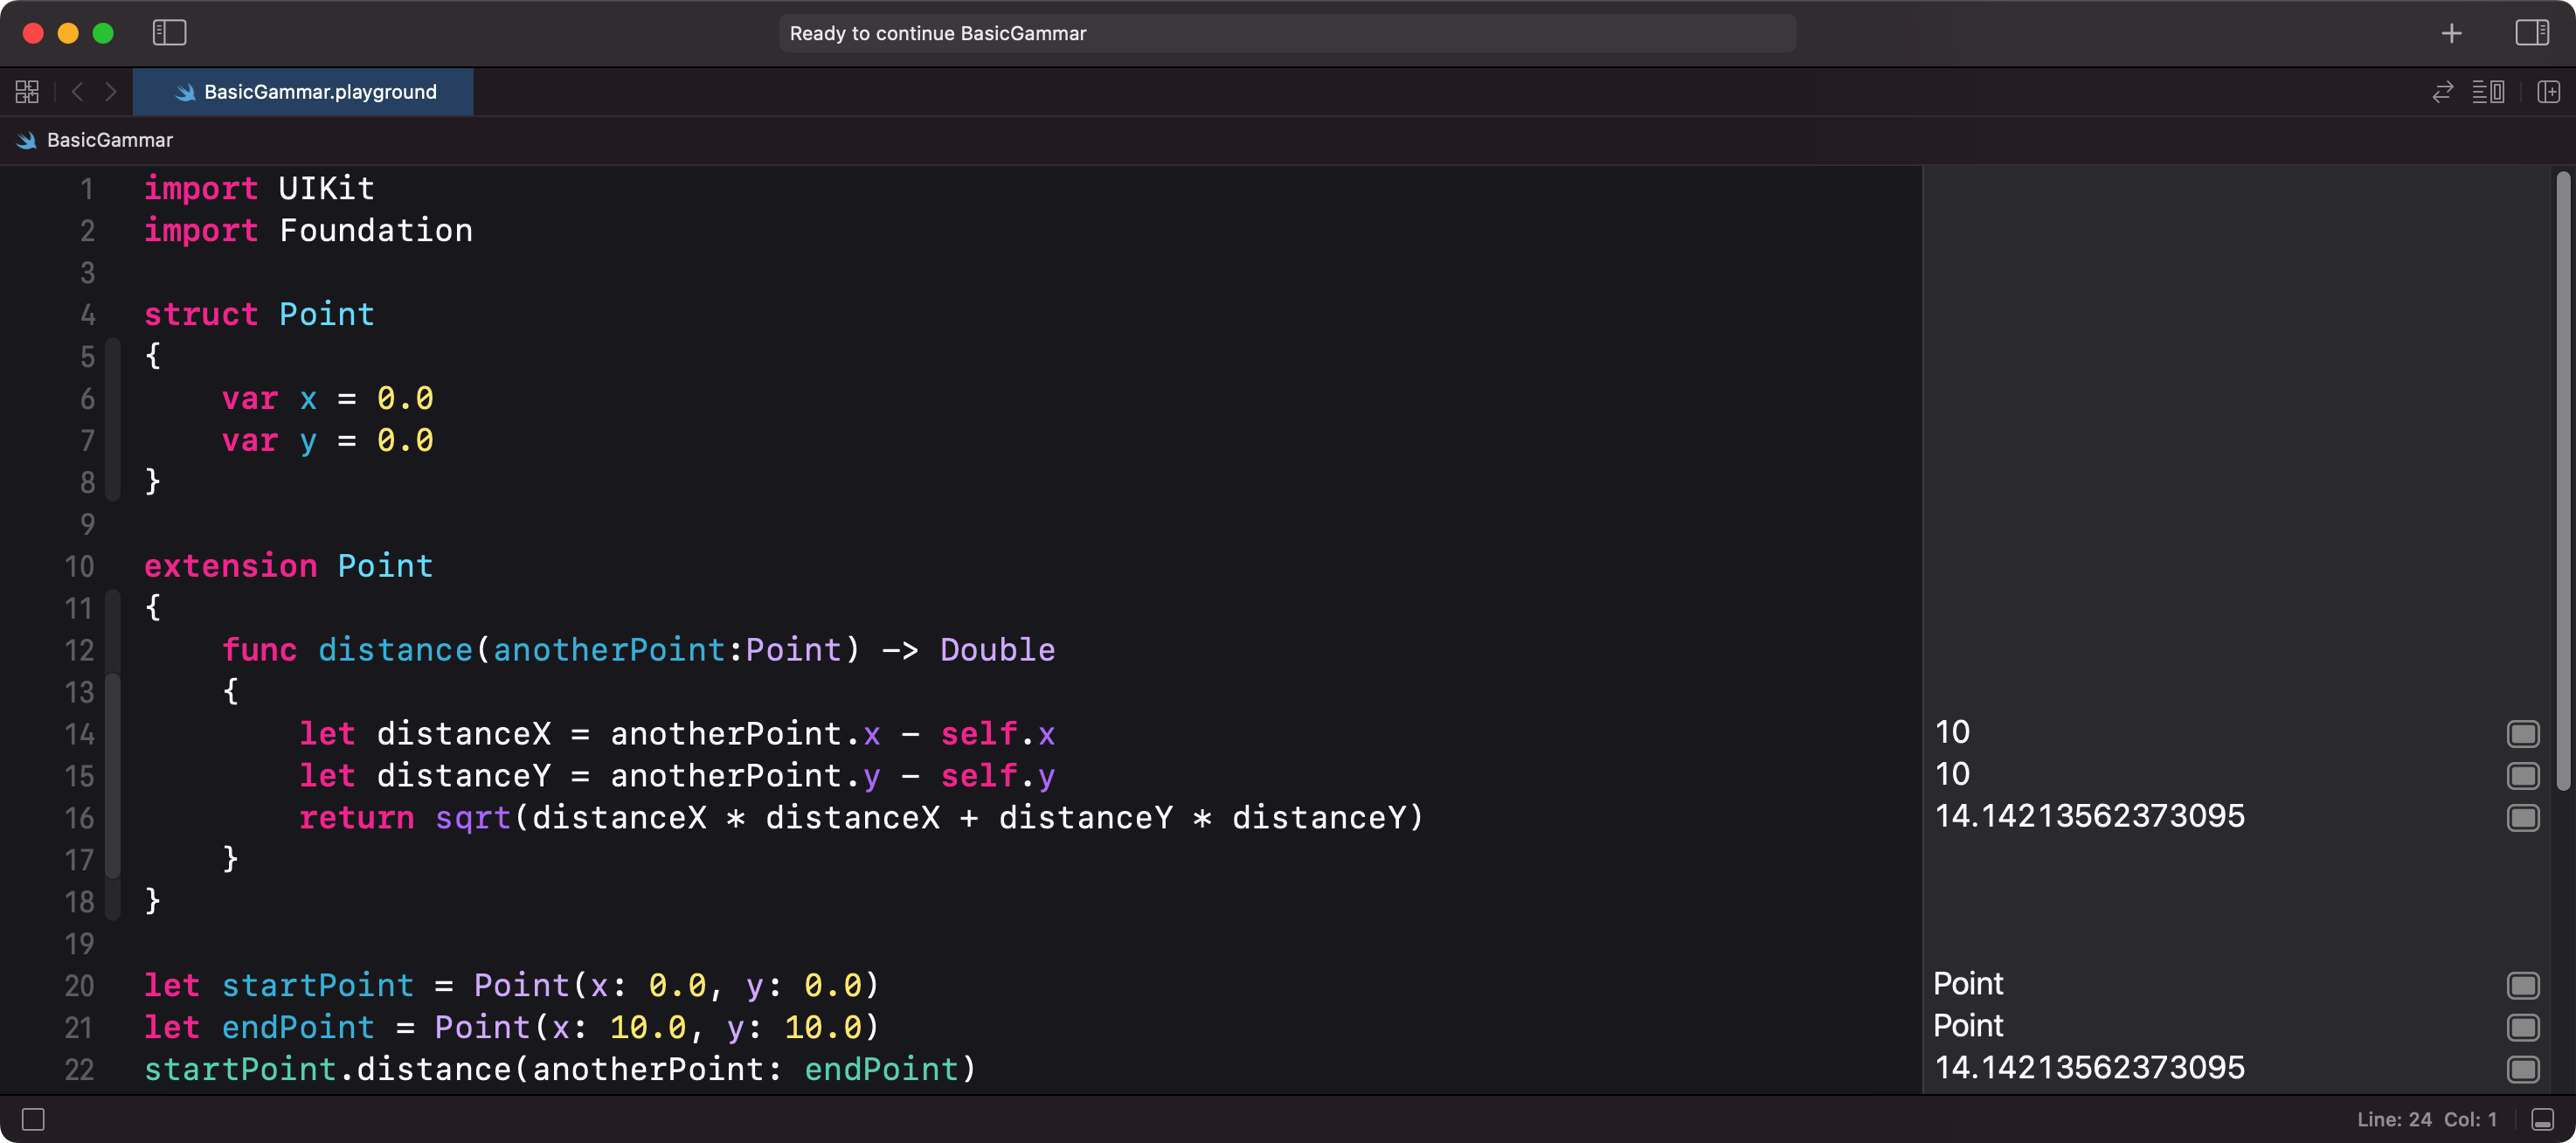Show quick look for line 22 distance result
The height and width of the screenshot is (1143, 2576).
(2522, 1070)
